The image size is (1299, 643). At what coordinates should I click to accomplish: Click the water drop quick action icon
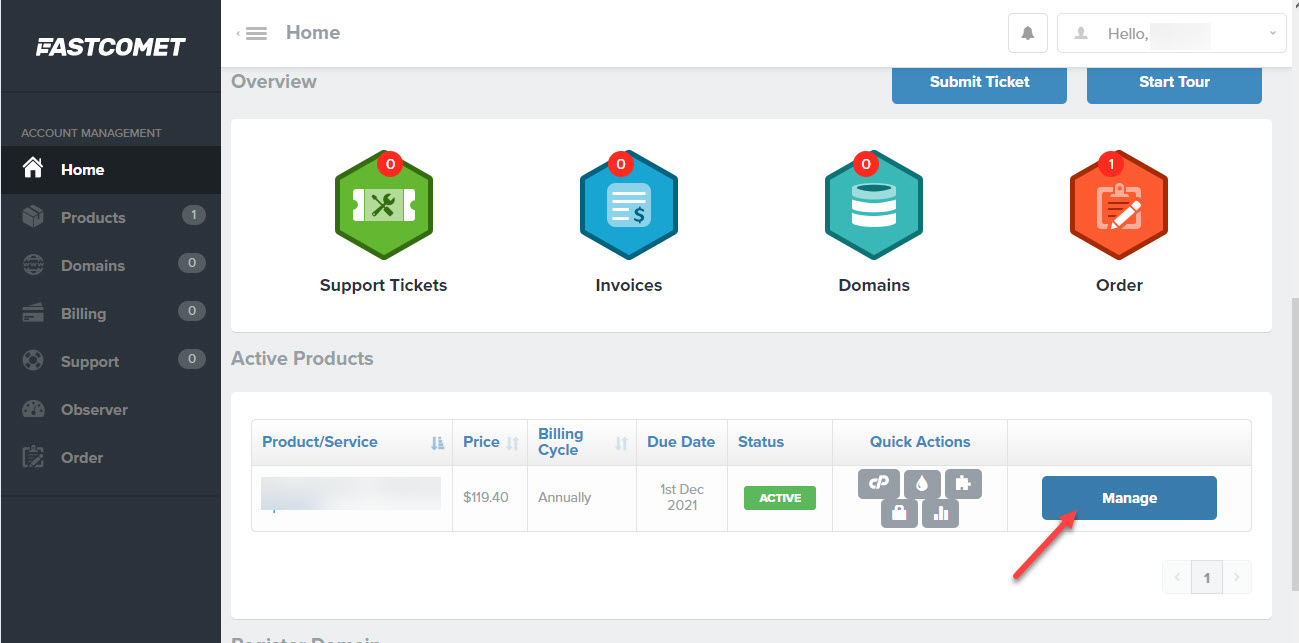coord(921,484)
